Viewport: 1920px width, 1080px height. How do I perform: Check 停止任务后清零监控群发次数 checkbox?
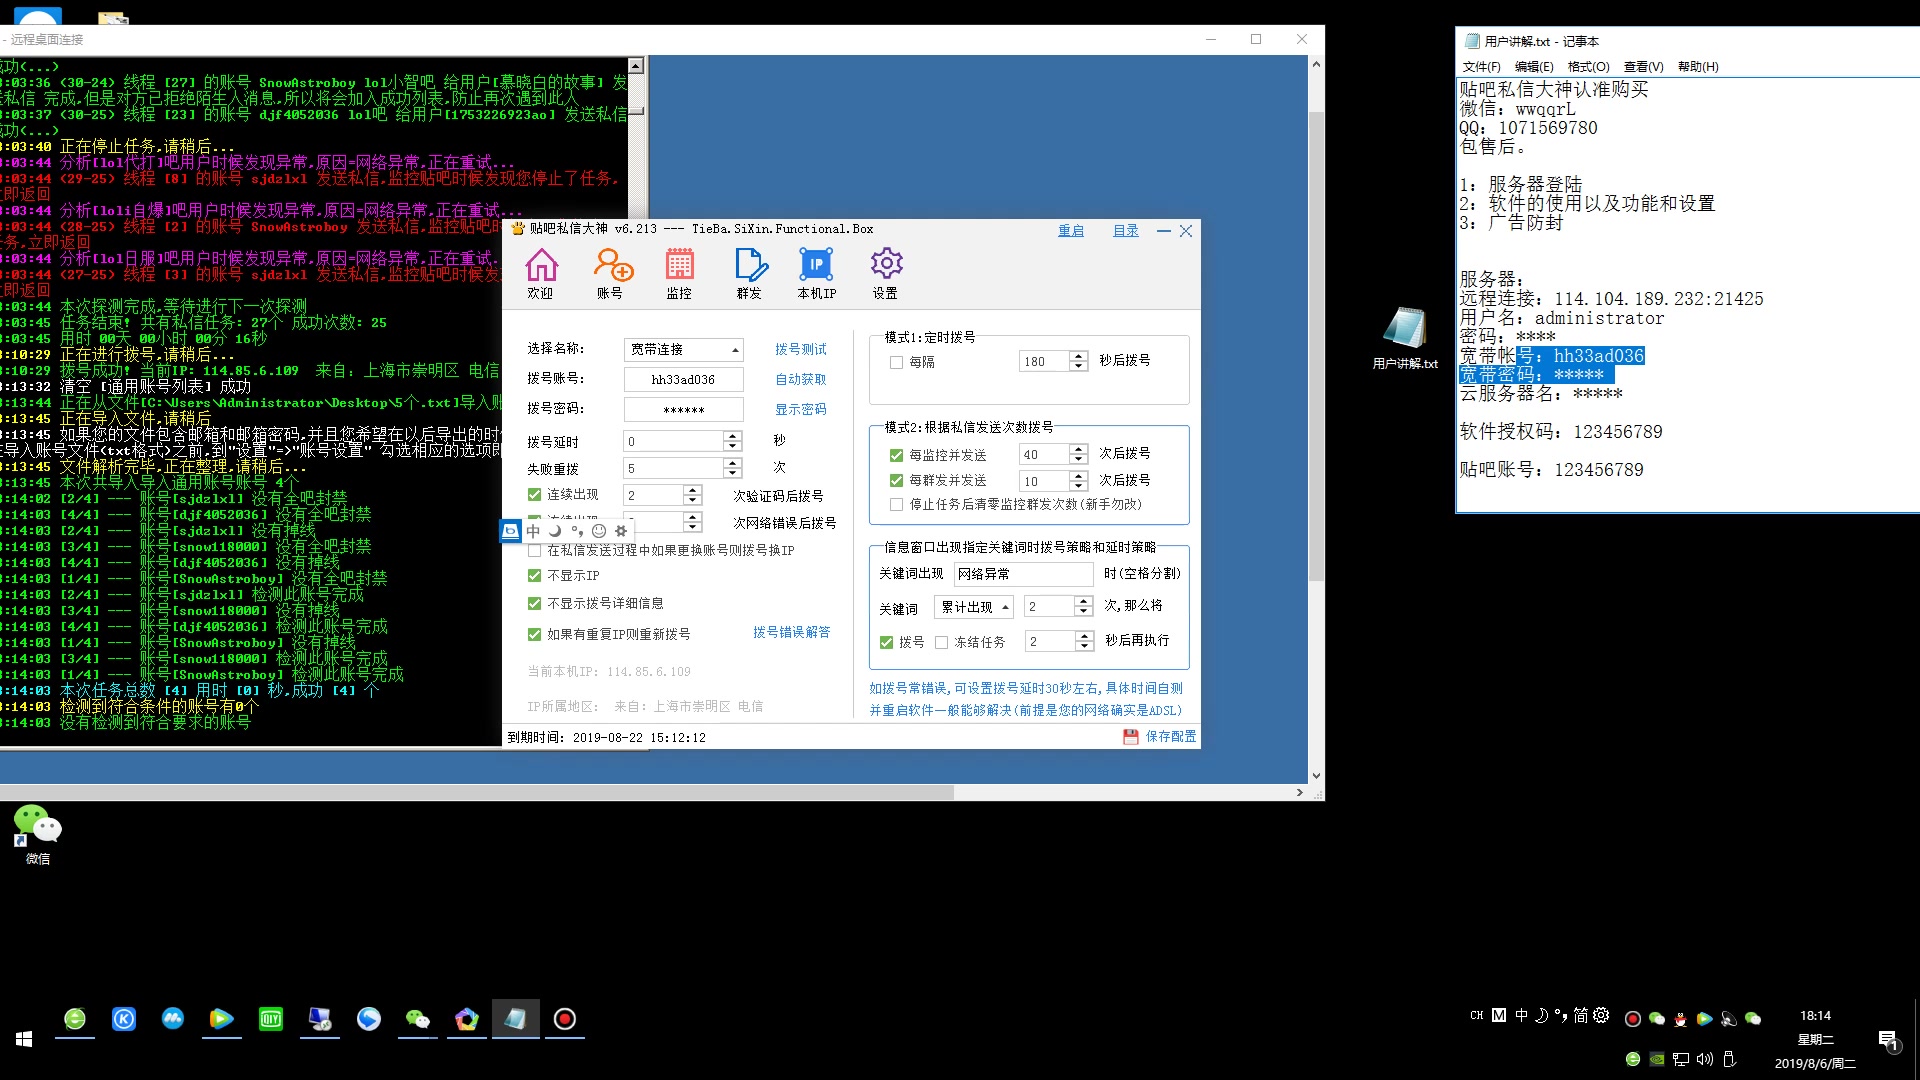coord(896,504)
